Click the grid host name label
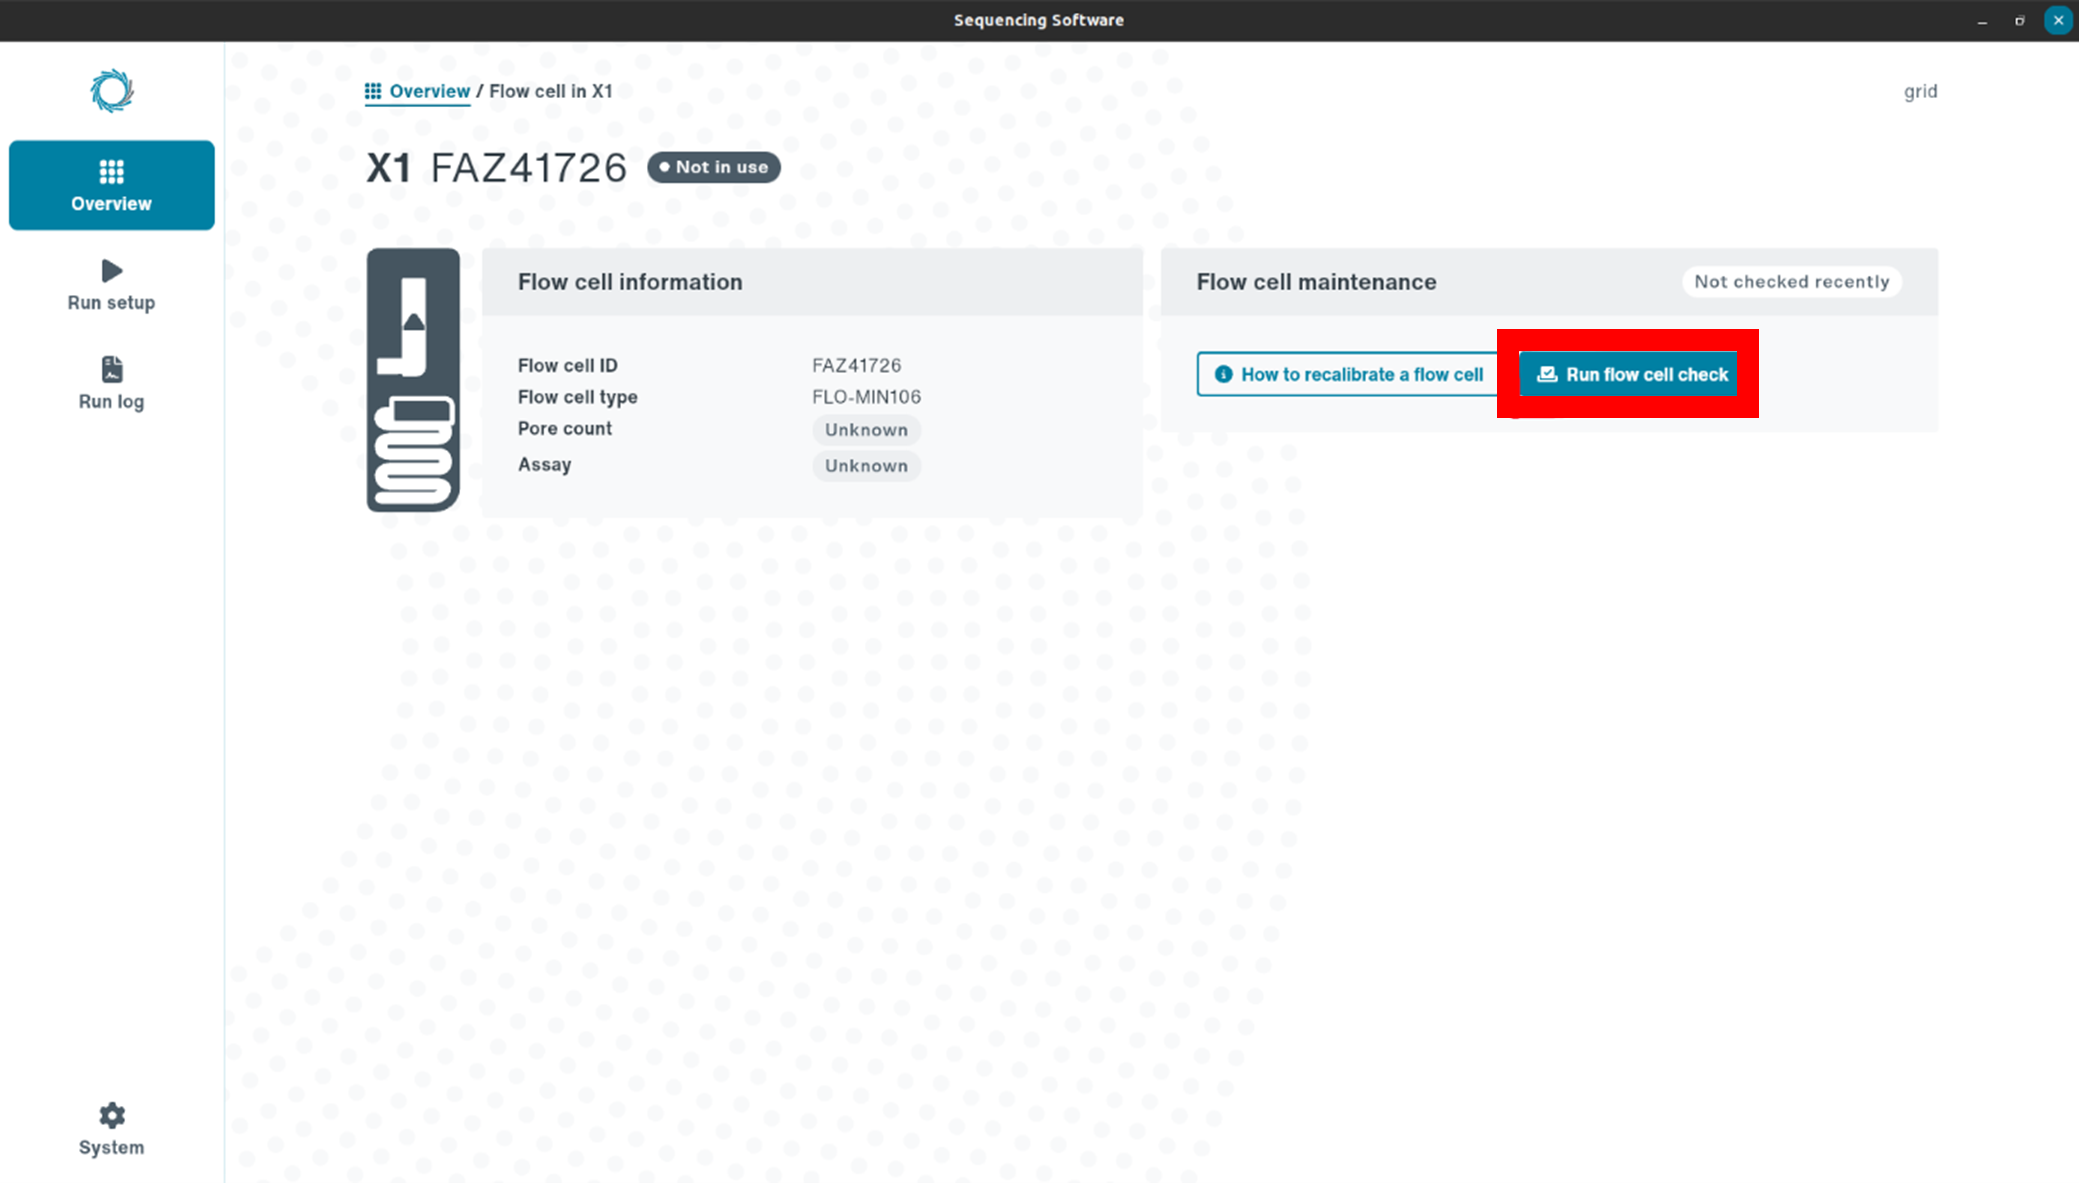This screenshot has width=2079, height=1183. tap(1920, 91)
